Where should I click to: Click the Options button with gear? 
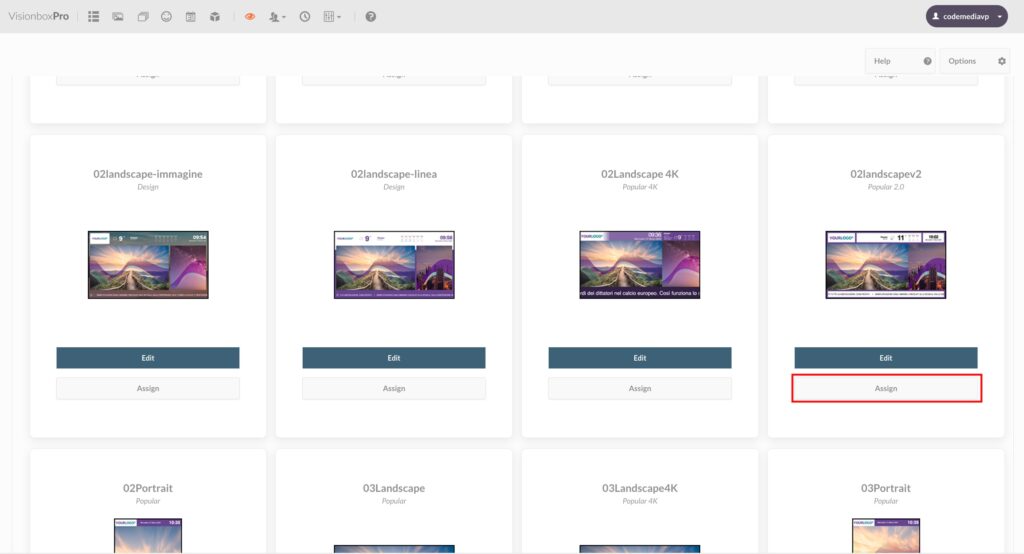pyautogui.click(x=975, y=61)
